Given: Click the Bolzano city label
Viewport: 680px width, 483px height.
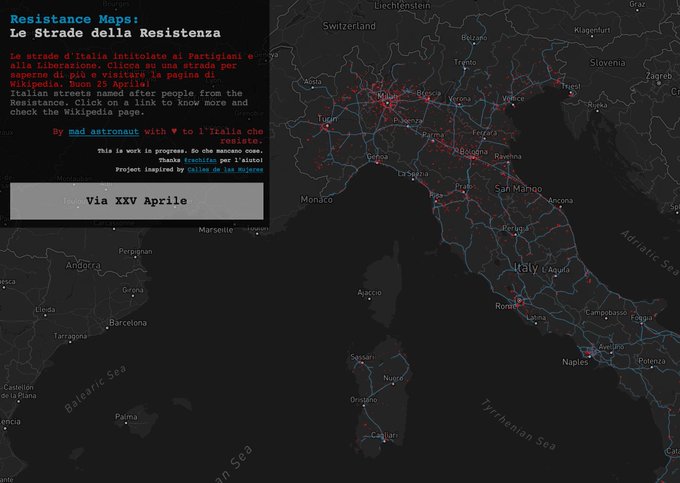Looking at the screenshot, I should 474,38.
